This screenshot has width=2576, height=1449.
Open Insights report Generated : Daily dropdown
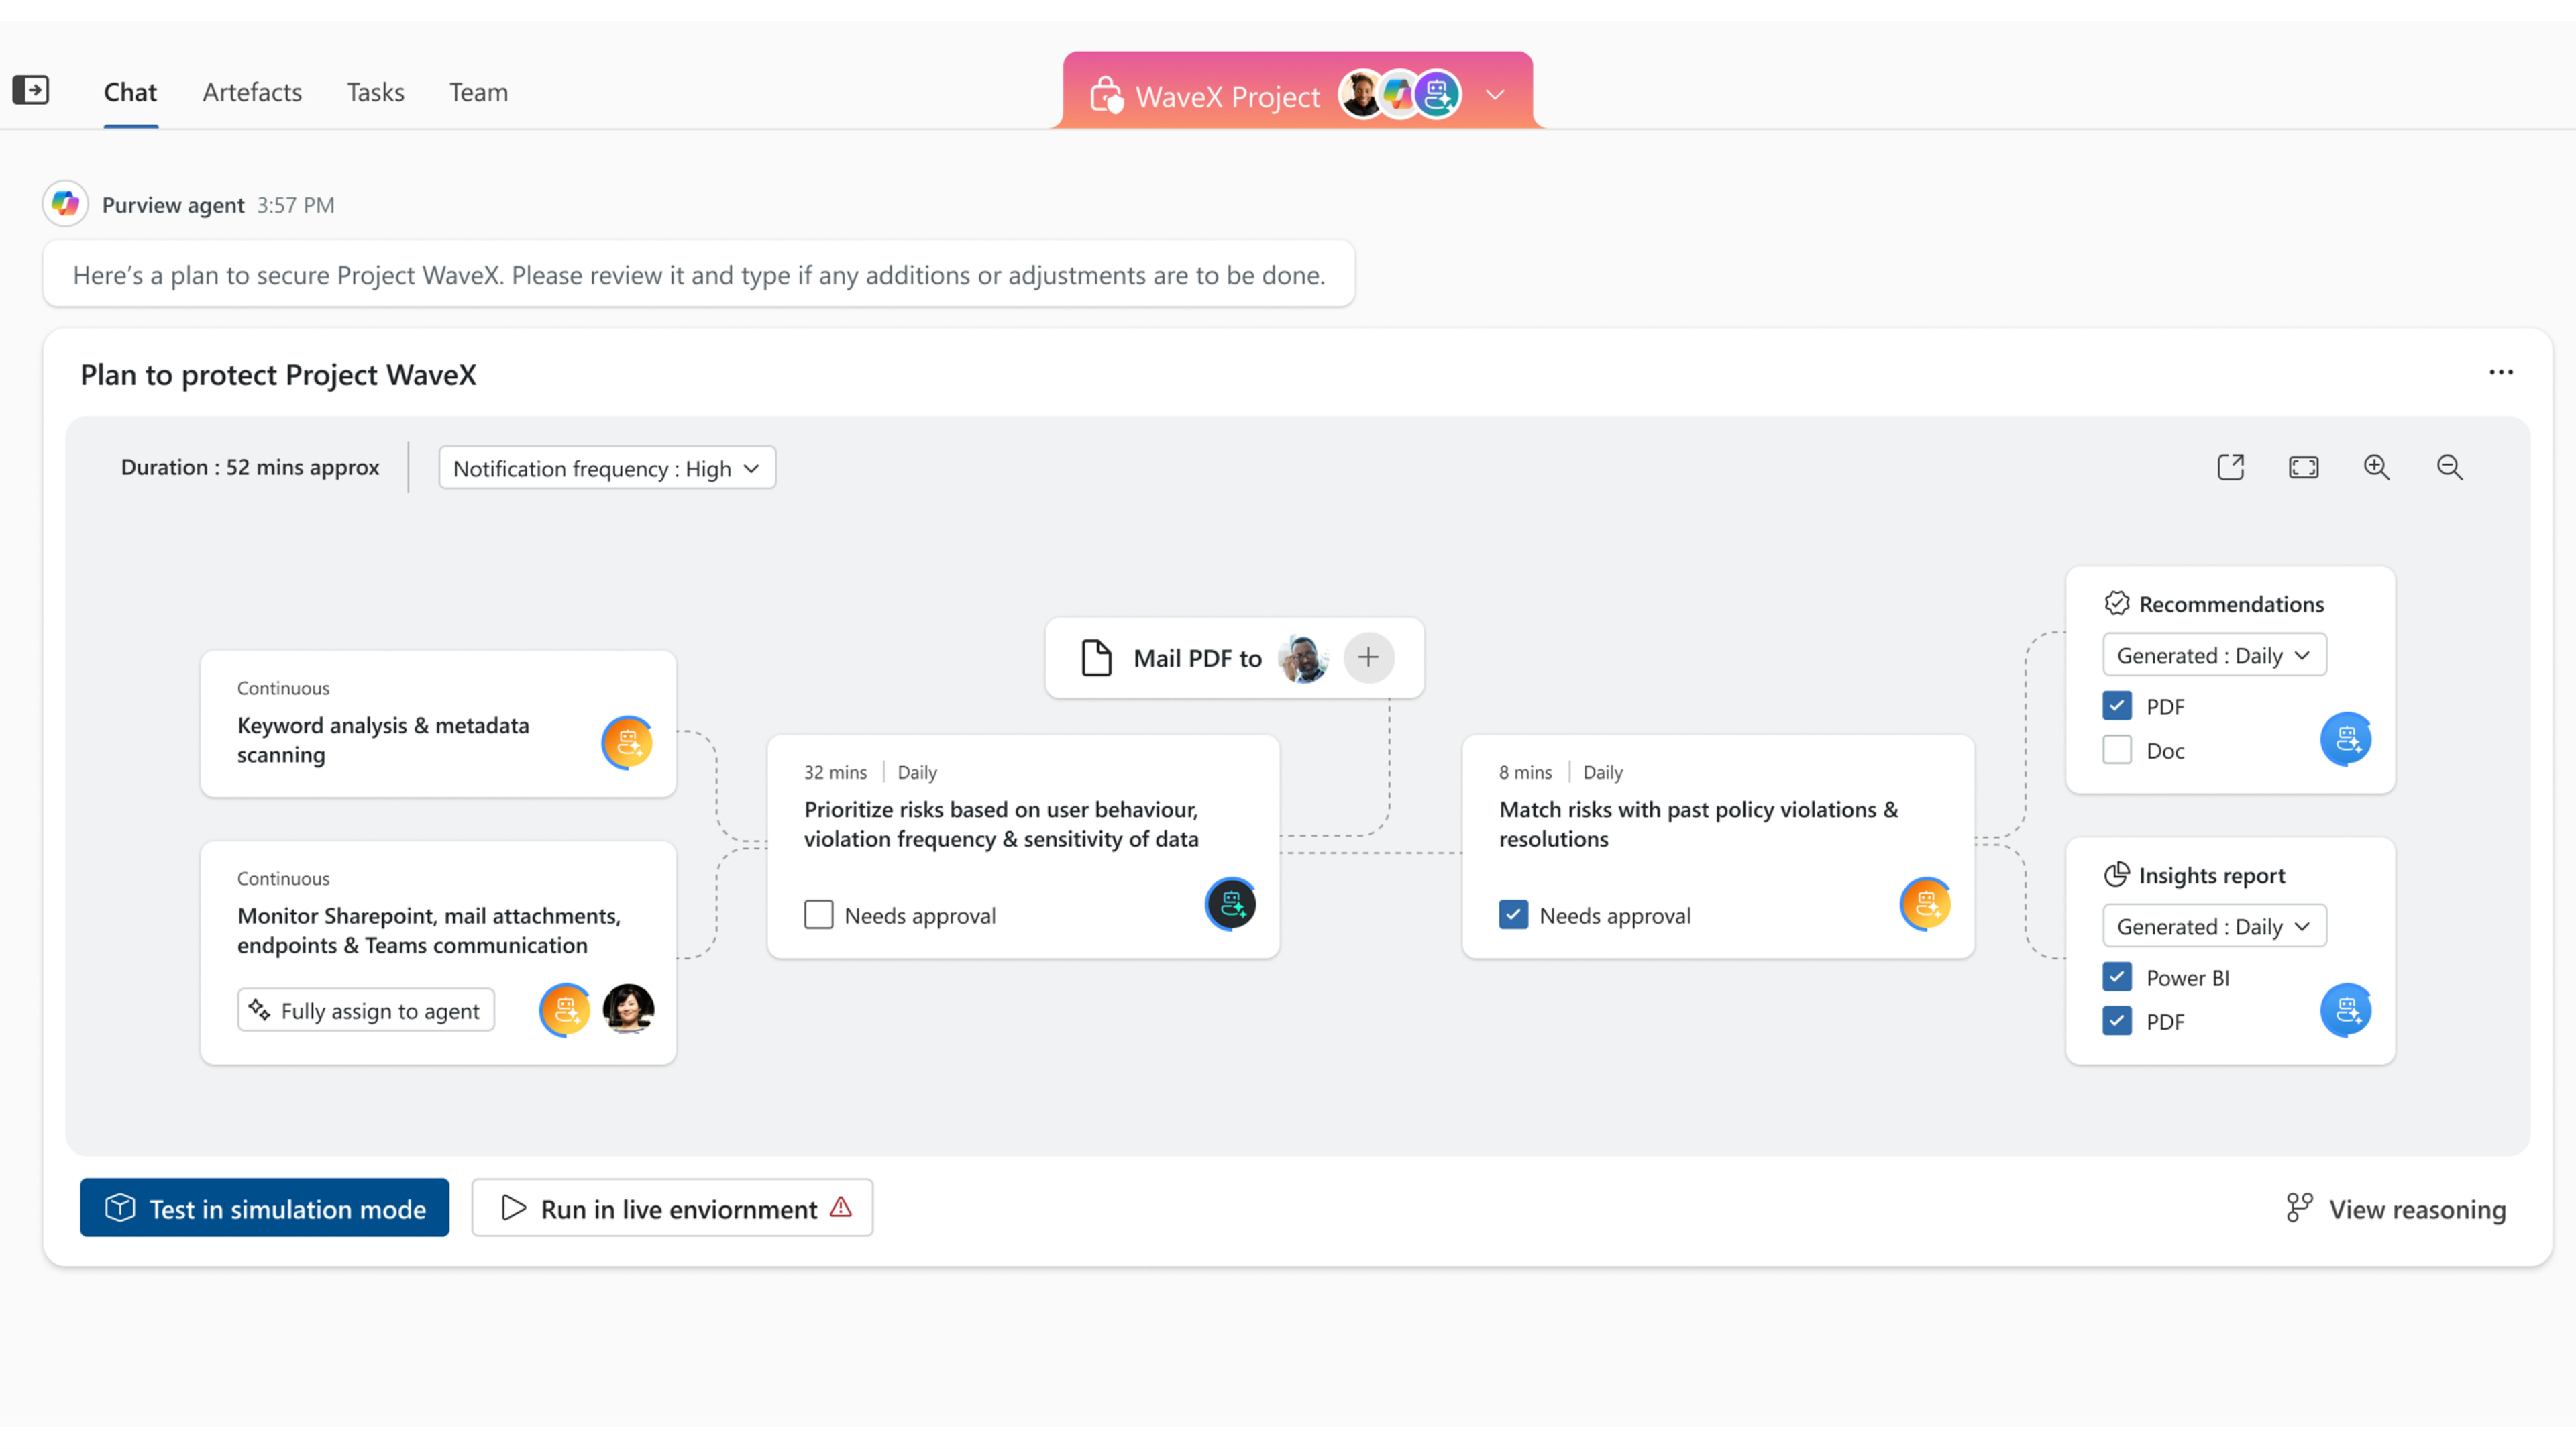coord(2215,926)
